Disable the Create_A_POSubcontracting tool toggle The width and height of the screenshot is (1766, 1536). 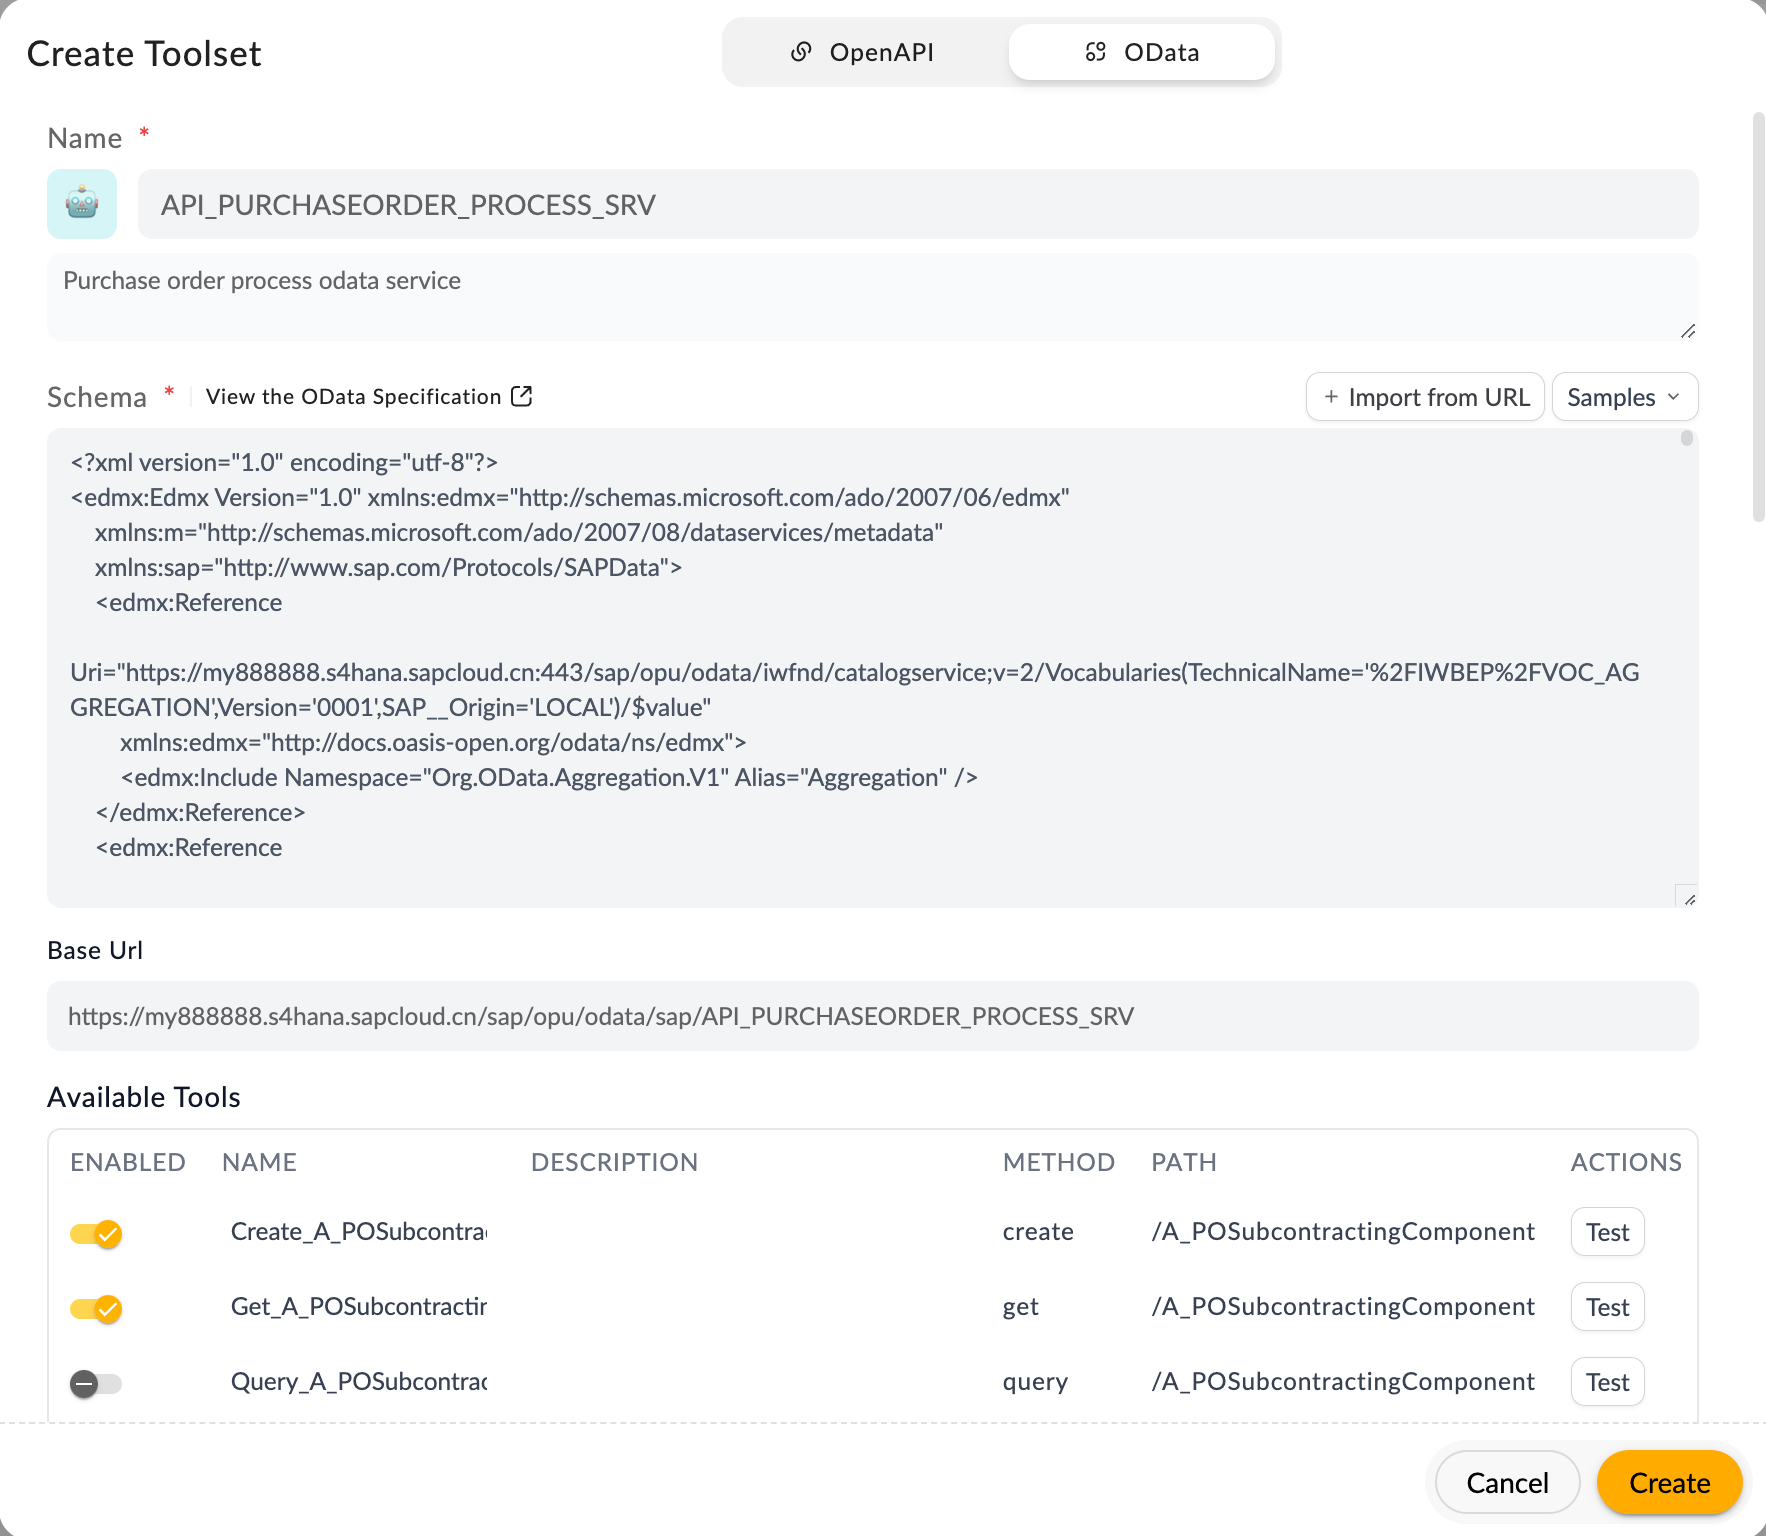click(x=96, y=1233)
